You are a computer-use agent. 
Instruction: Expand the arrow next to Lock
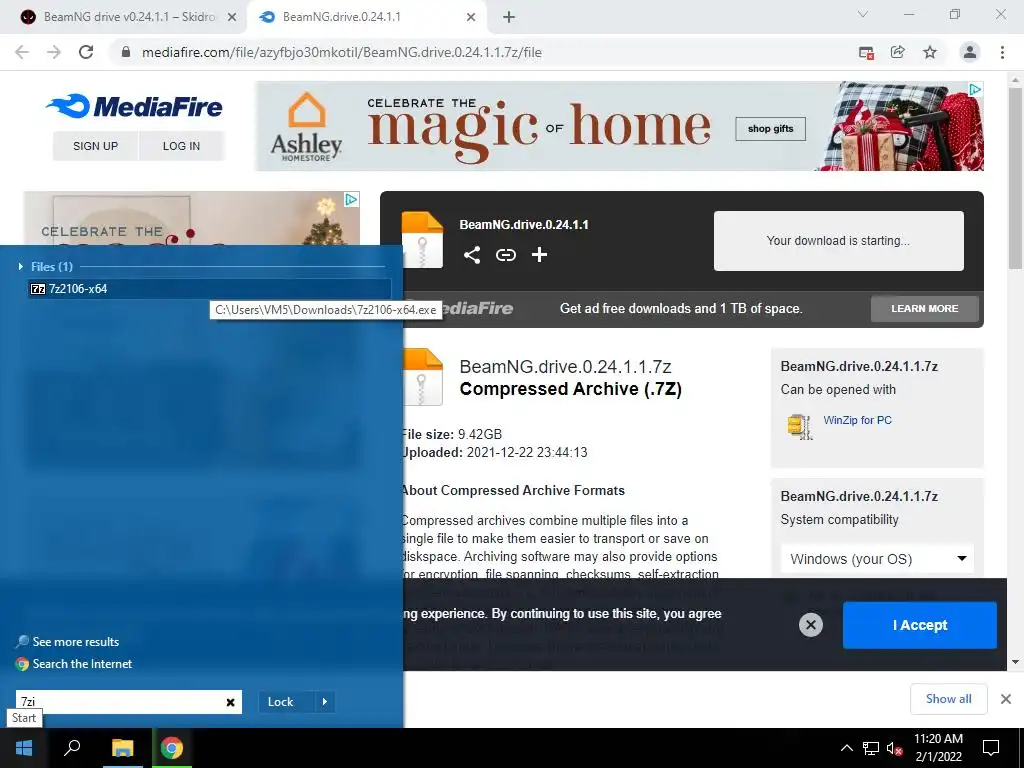(325, 702)
